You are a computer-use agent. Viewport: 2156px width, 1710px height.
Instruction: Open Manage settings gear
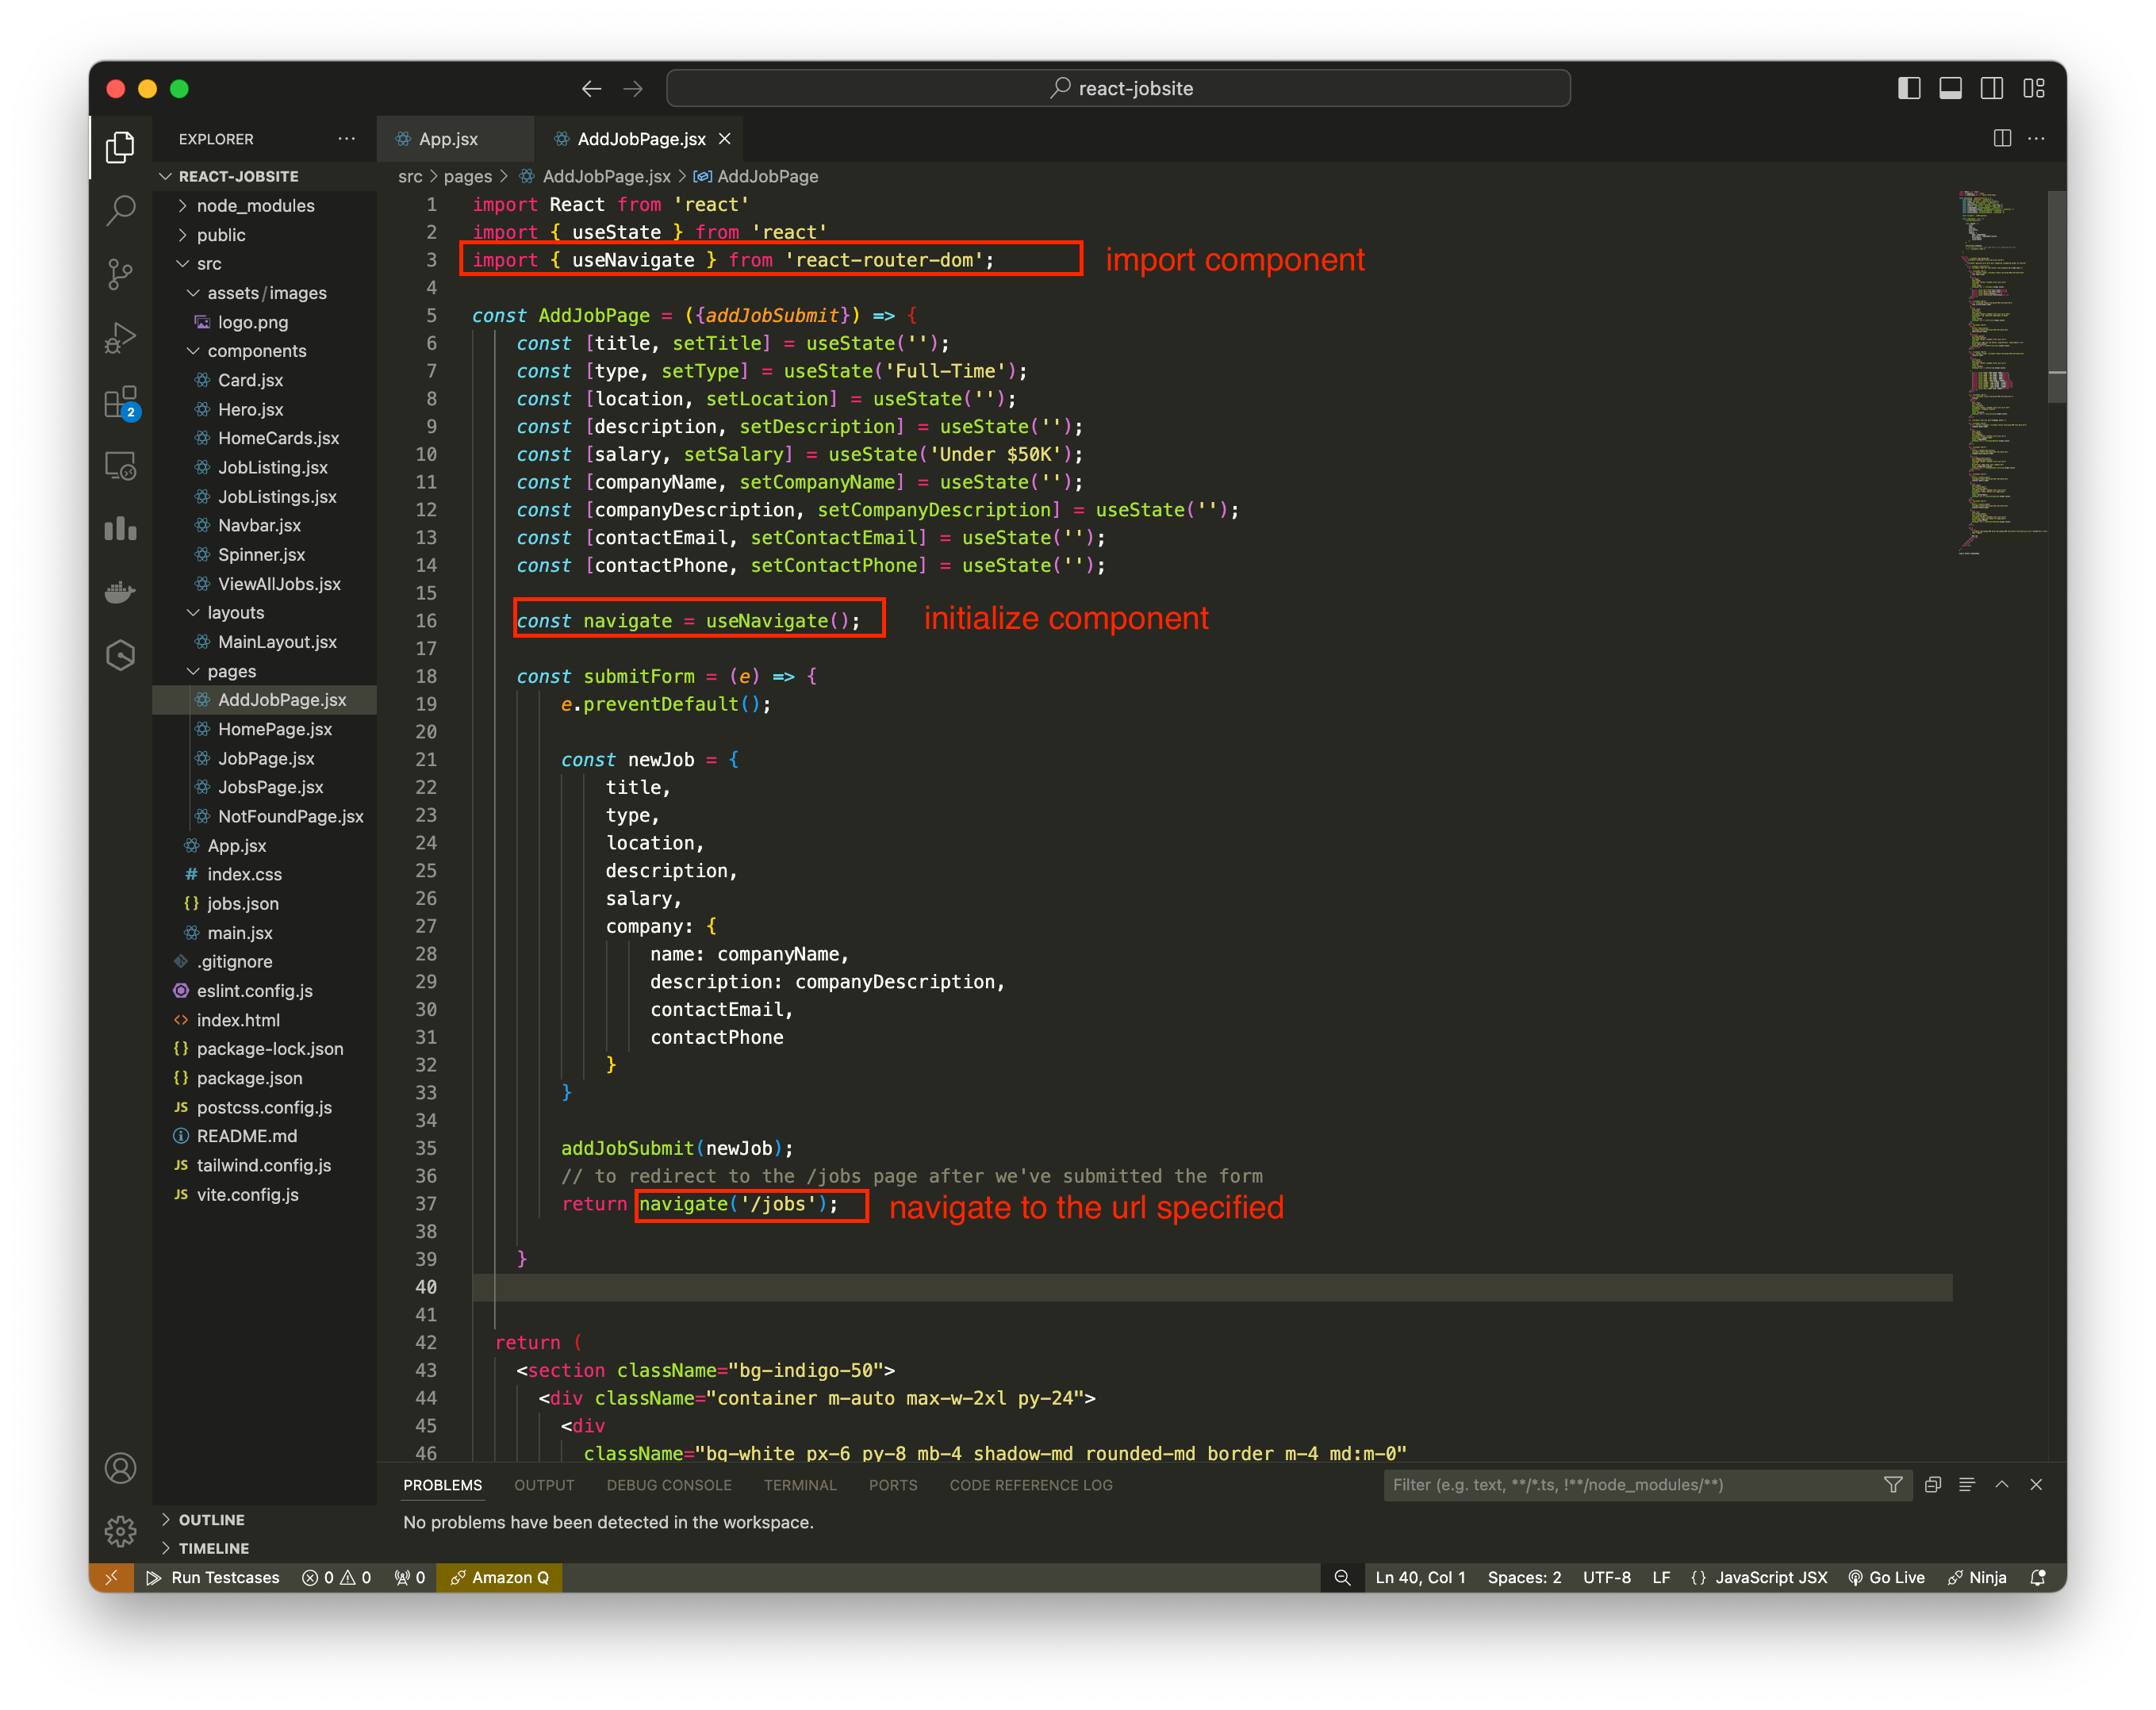[121, 1530]
